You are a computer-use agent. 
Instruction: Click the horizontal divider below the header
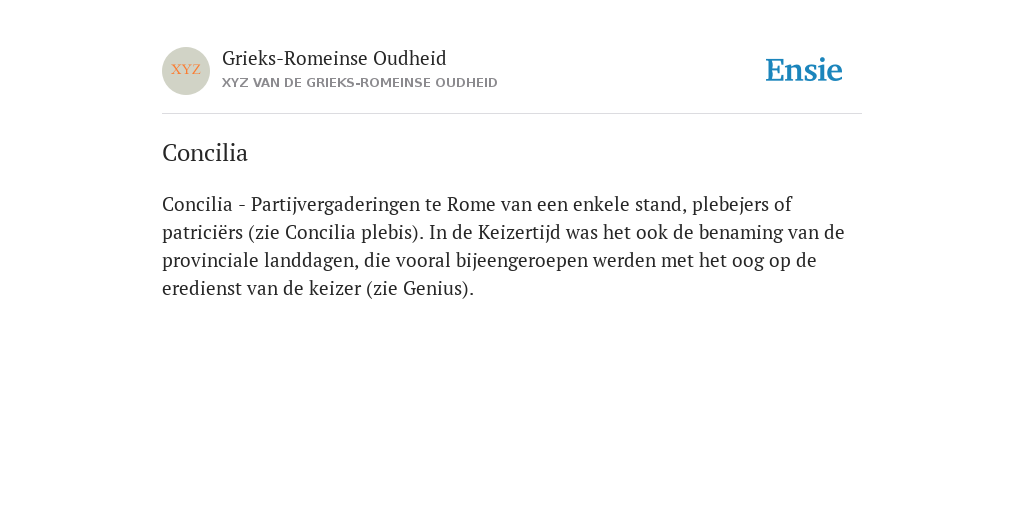pyautogui.click(x=512, y=114)
